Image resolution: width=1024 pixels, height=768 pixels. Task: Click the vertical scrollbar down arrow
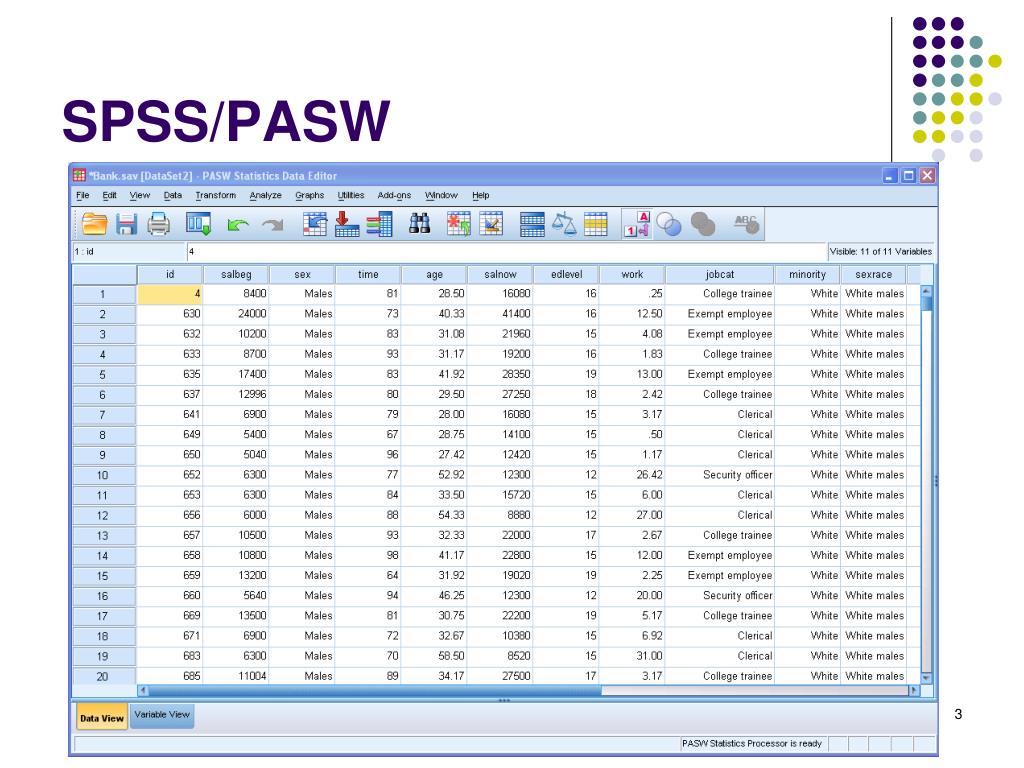pos(926,678)
